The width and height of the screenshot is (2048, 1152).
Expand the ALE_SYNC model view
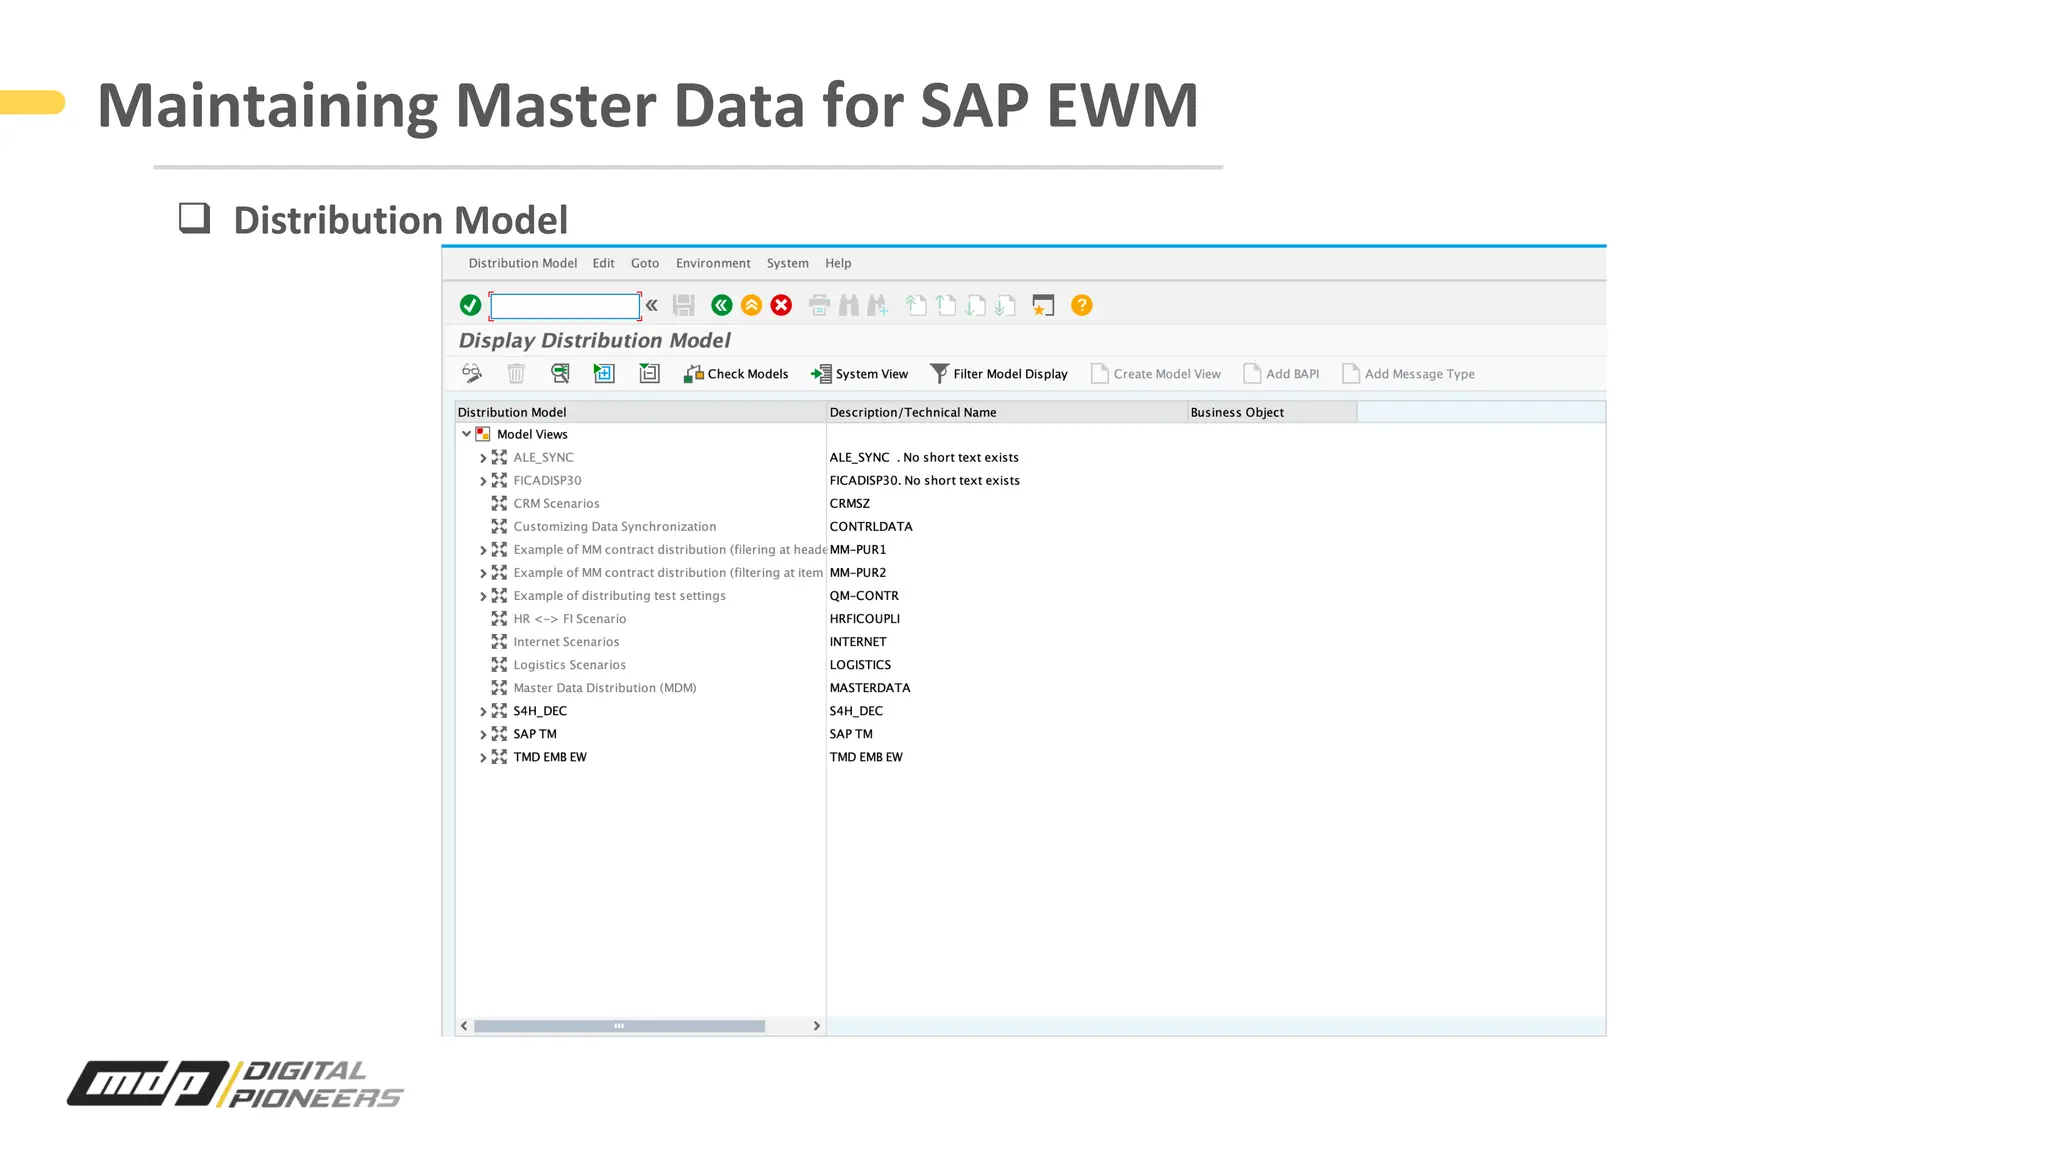point(483,458)
